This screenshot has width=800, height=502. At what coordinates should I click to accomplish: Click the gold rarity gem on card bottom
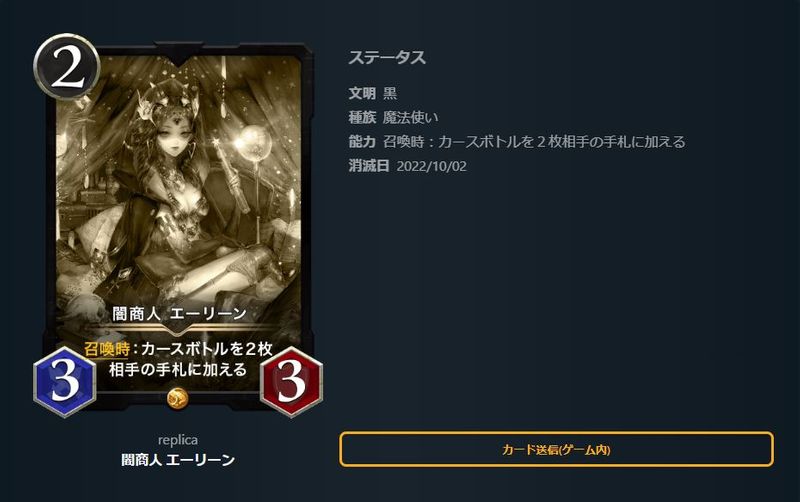(178, 398)
